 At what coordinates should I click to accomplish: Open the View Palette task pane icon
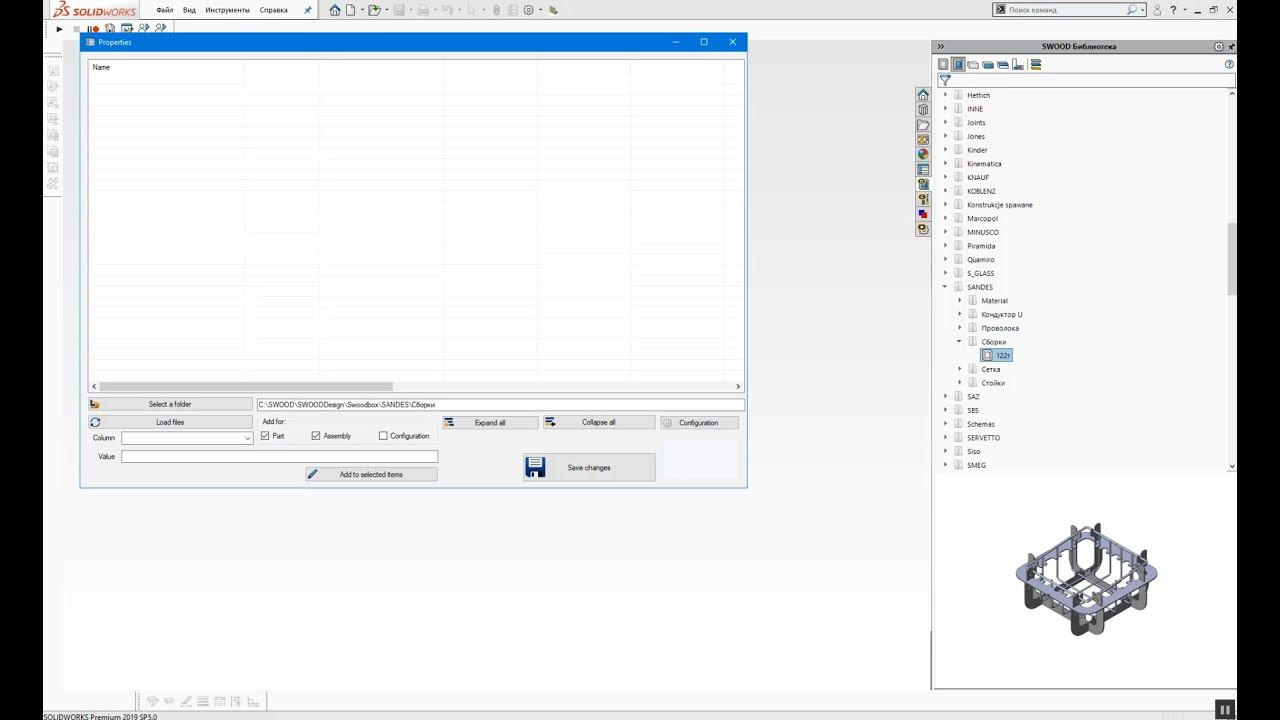pyautogui.click(x=923, y=139)
